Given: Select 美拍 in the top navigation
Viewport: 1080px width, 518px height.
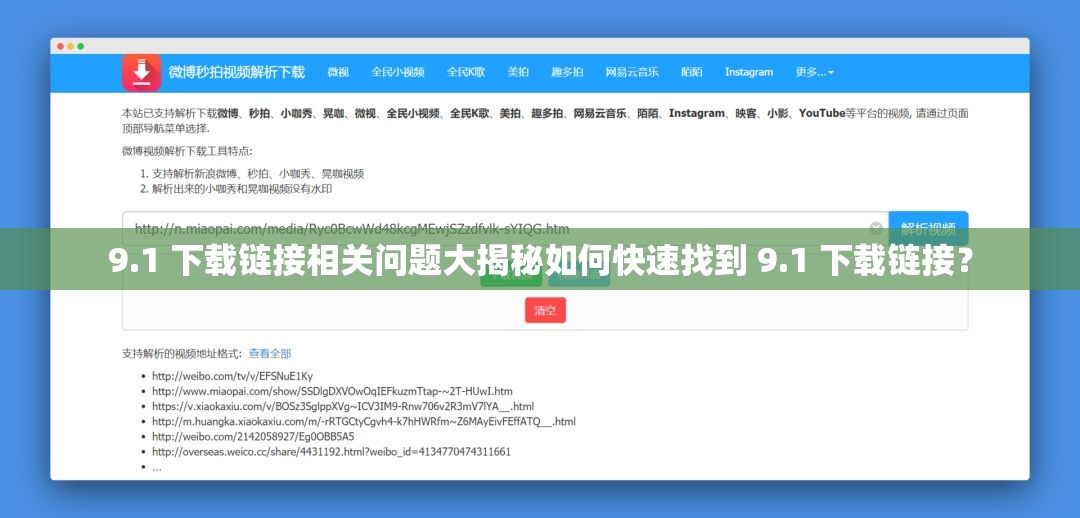Looking at the screenshot, I should [x=518, y=72].
